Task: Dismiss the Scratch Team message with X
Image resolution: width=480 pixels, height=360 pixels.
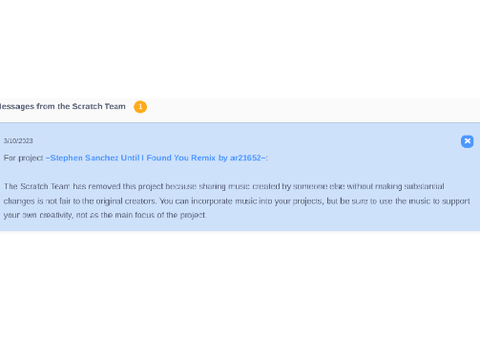Action: pyautogui.click(x=467, y=141)
